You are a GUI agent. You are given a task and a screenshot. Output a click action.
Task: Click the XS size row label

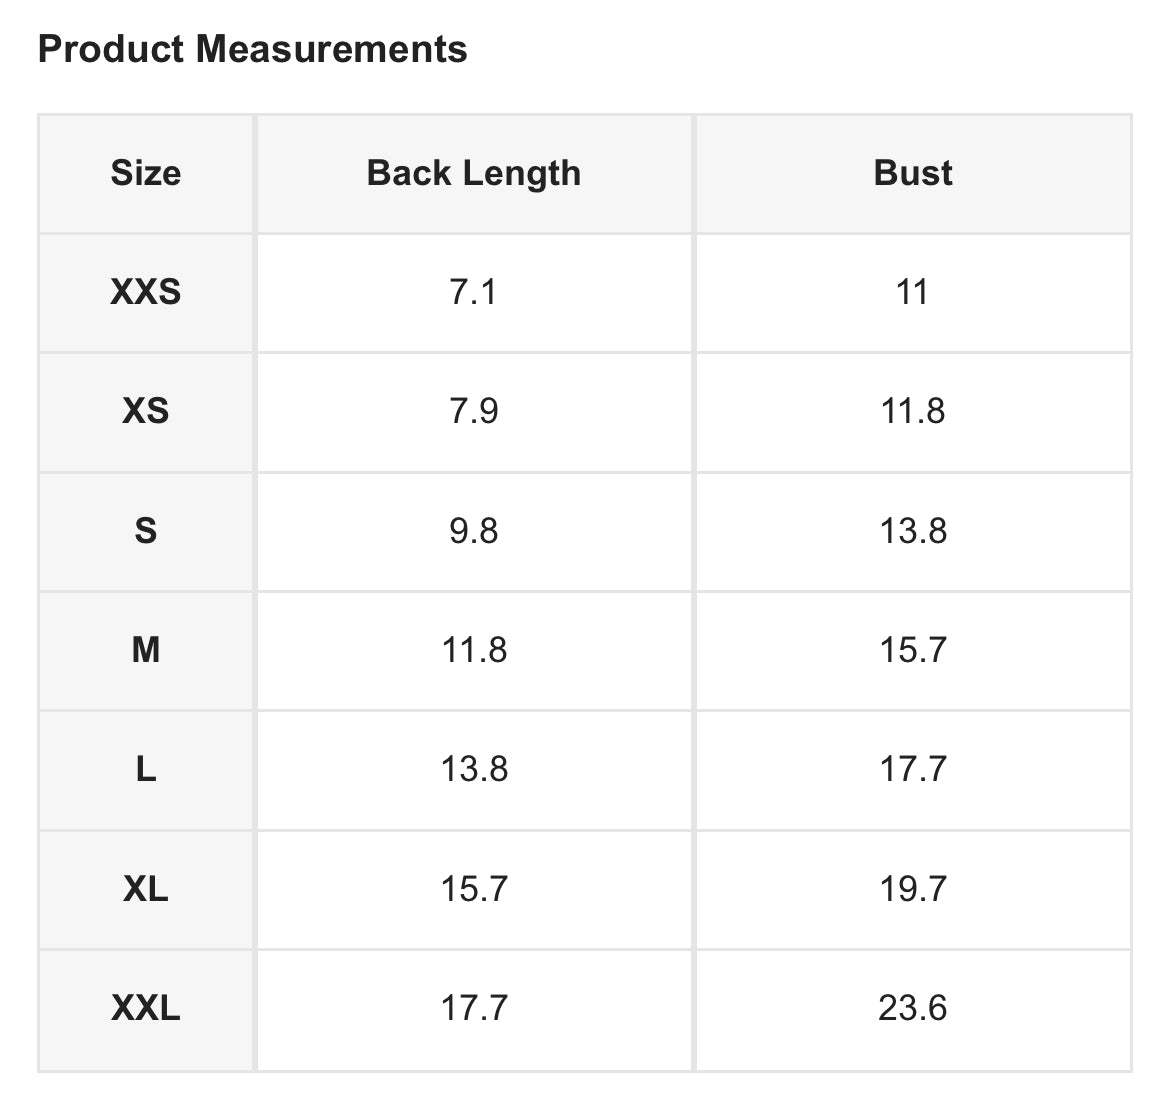pyautogui.click(x=146, y=411)
